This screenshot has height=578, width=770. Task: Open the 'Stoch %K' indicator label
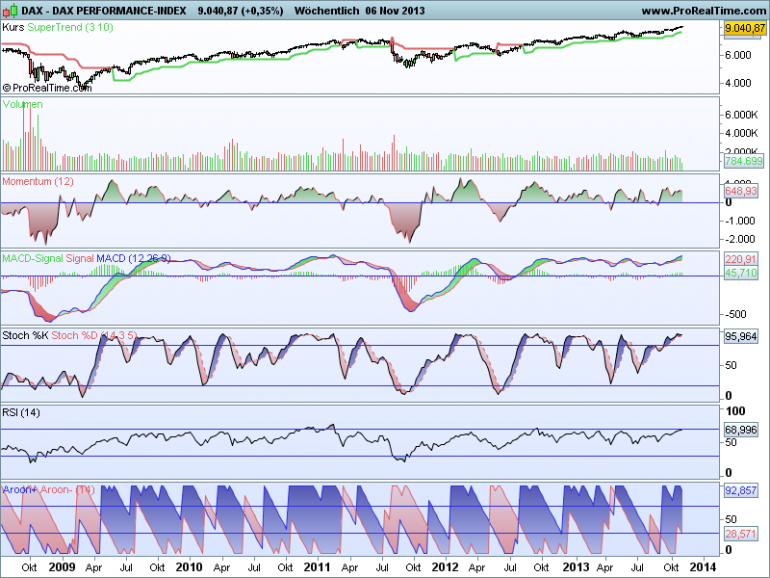(26, 335)
